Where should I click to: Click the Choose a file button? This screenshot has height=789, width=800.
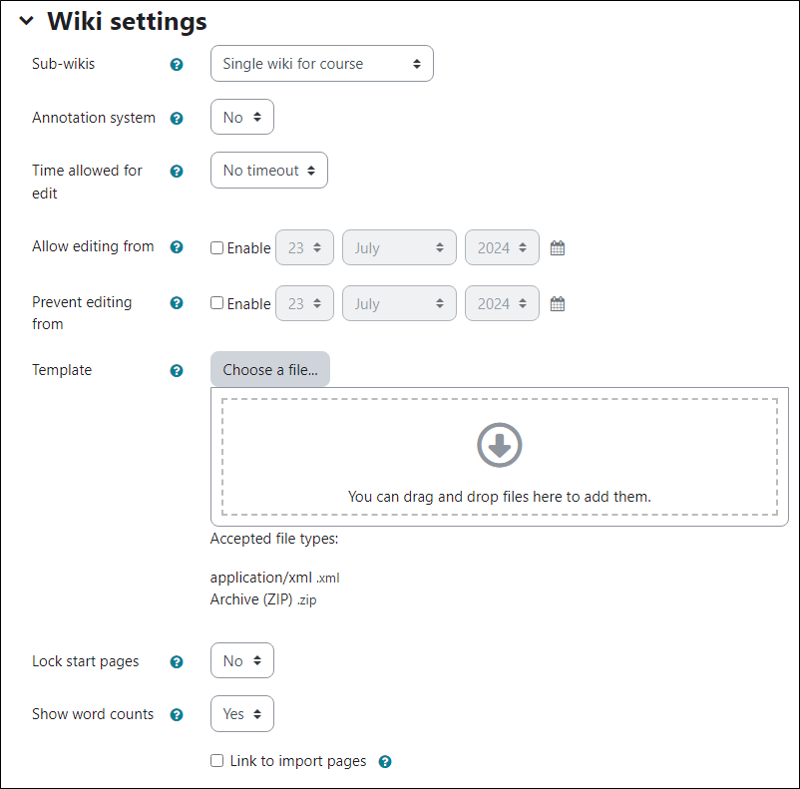pos(269,368)
